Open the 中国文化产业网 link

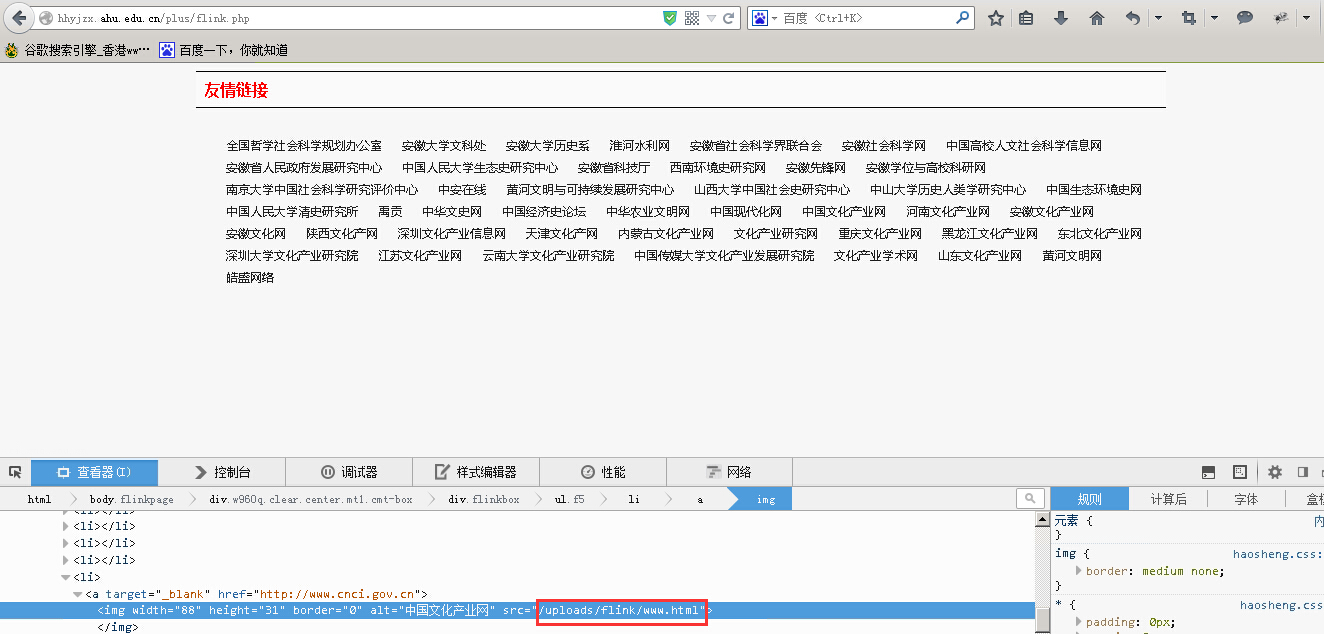point(844,212)
